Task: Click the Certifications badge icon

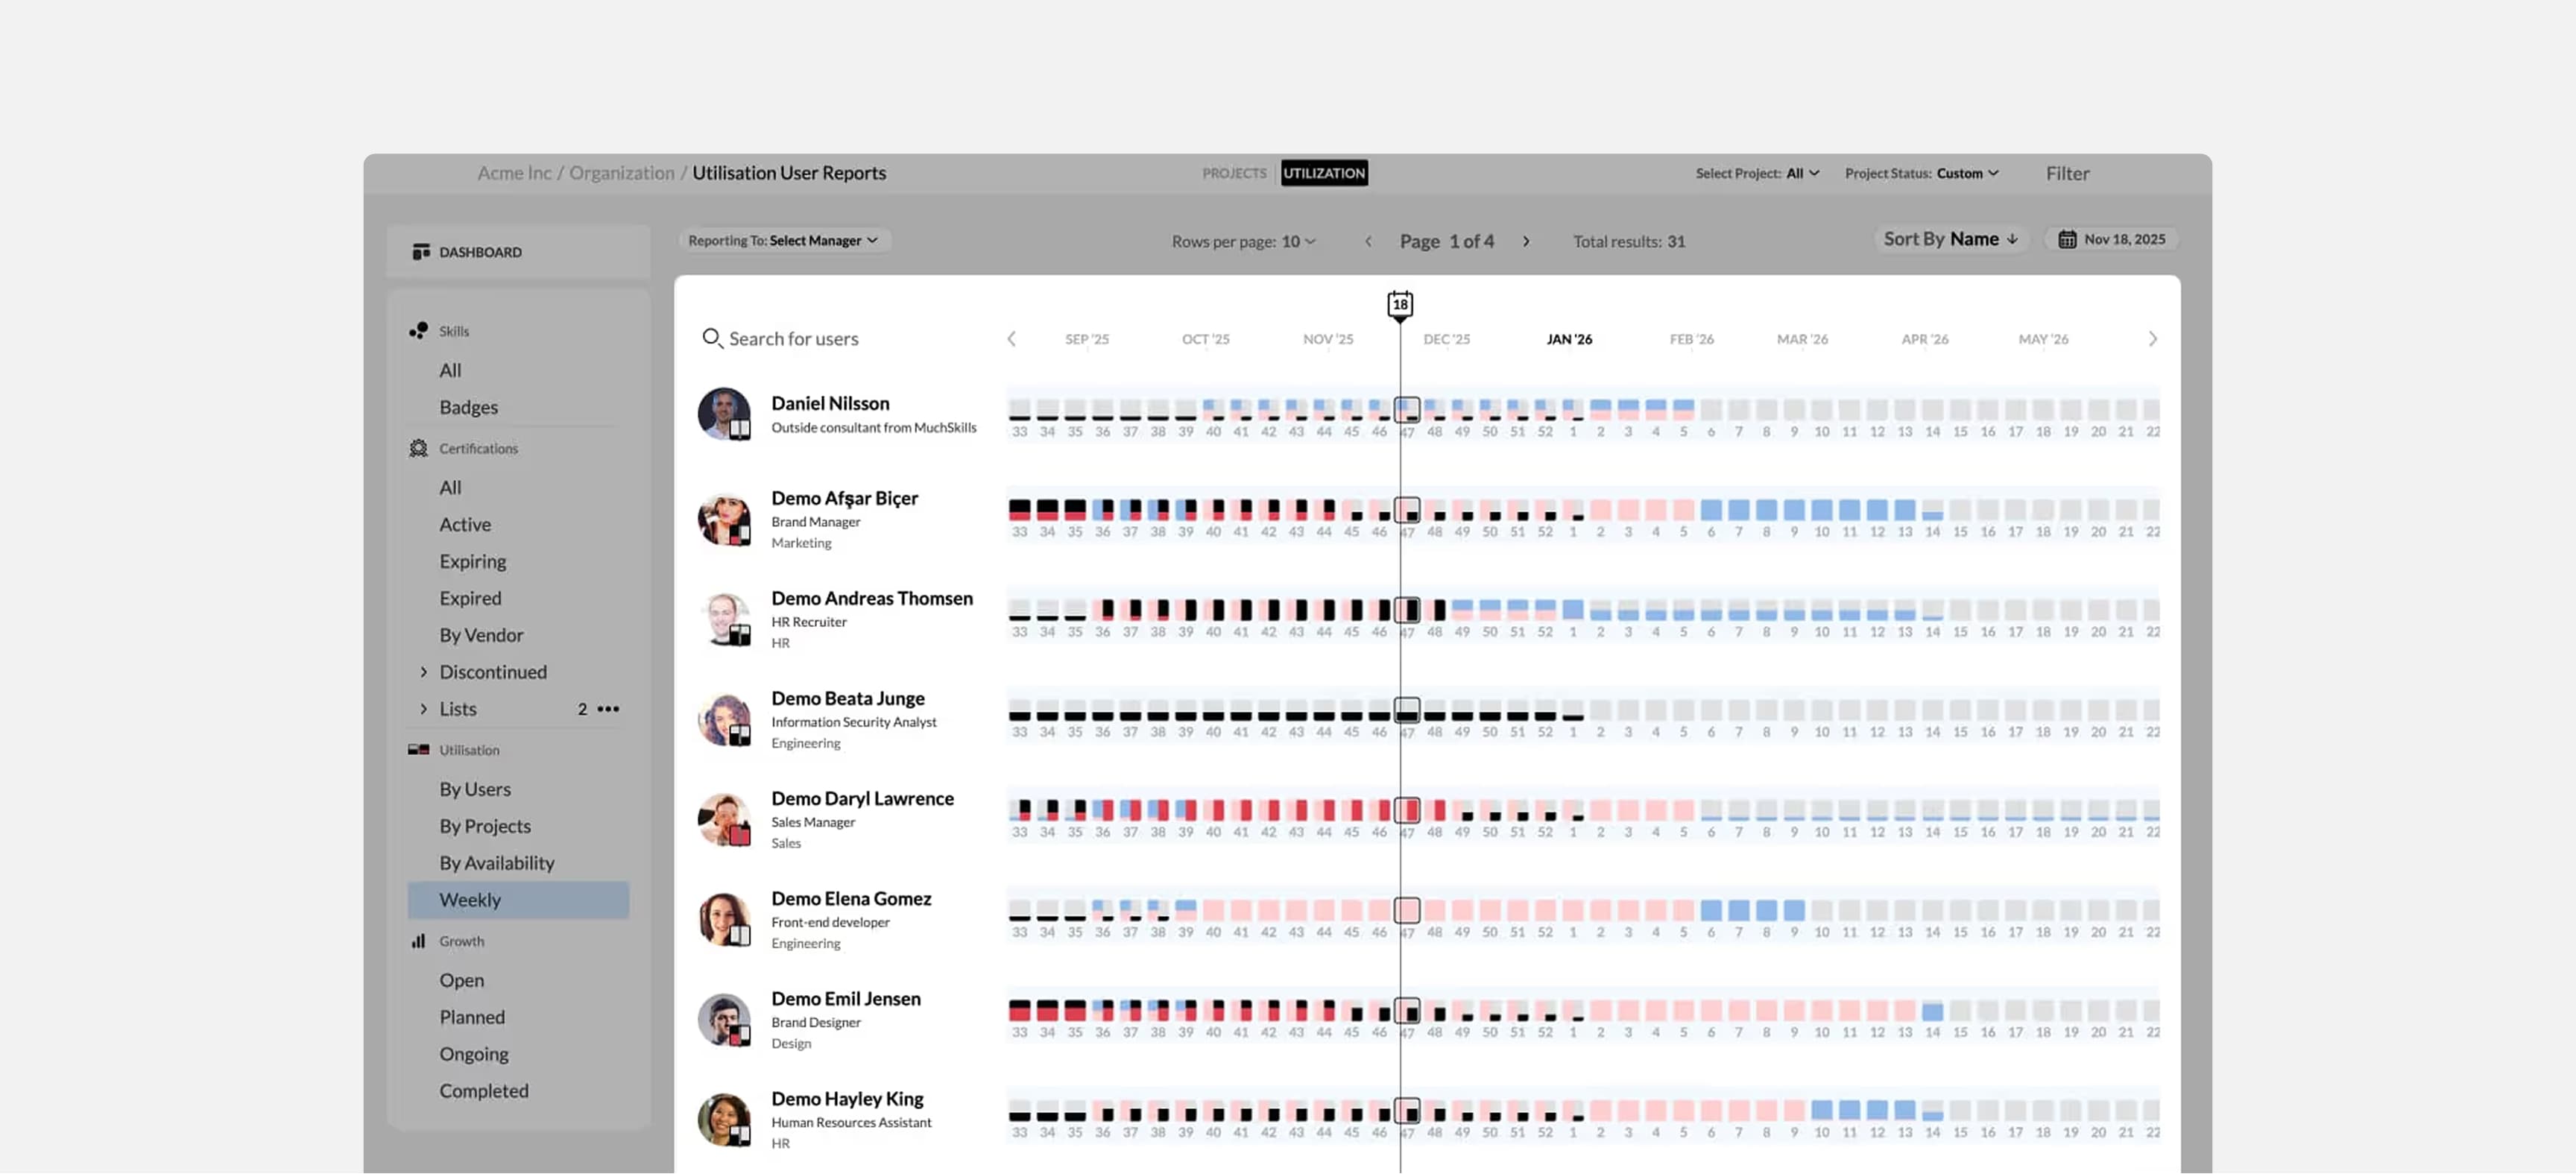Action: 418,448
